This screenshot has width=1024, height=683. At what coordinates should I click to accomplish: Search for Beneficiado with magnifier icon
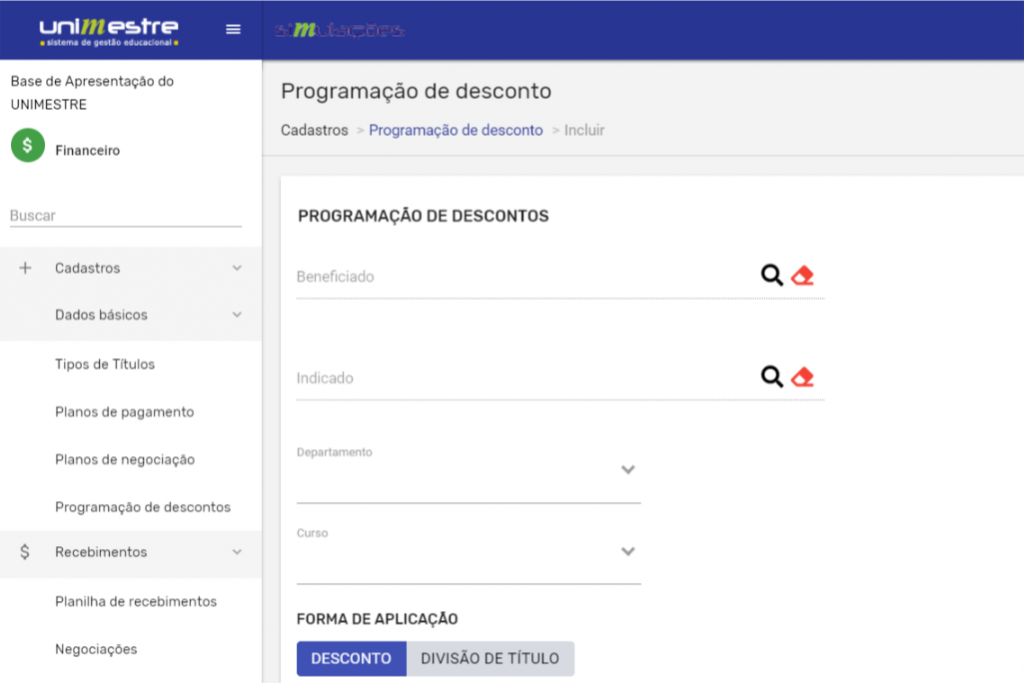(x=771, y=276)
